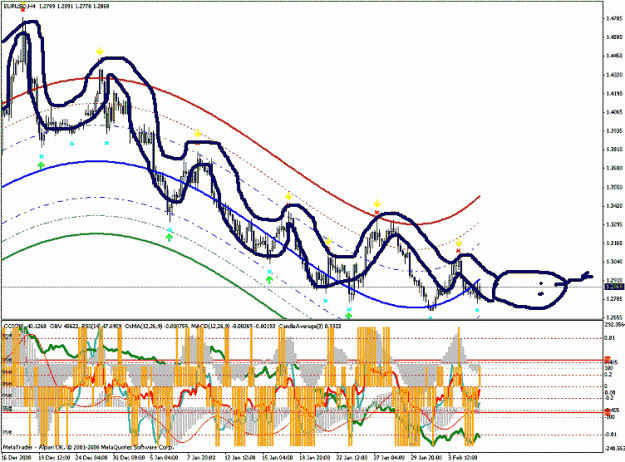Click the 1.3810 price axis label
The image size is (625, 462).
point(614,149)
